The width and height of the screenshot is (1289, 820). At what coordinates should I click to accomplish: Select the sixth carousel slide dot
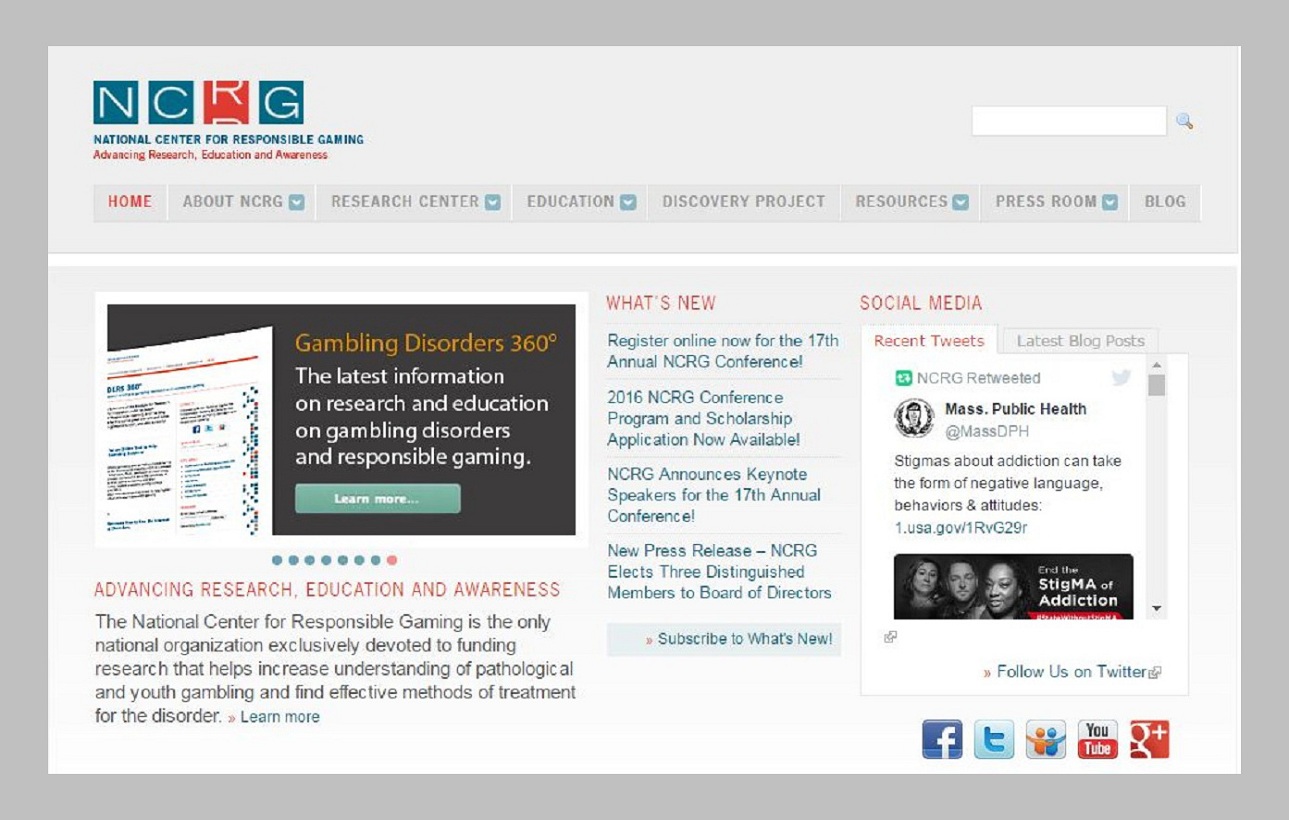(359, 560)
